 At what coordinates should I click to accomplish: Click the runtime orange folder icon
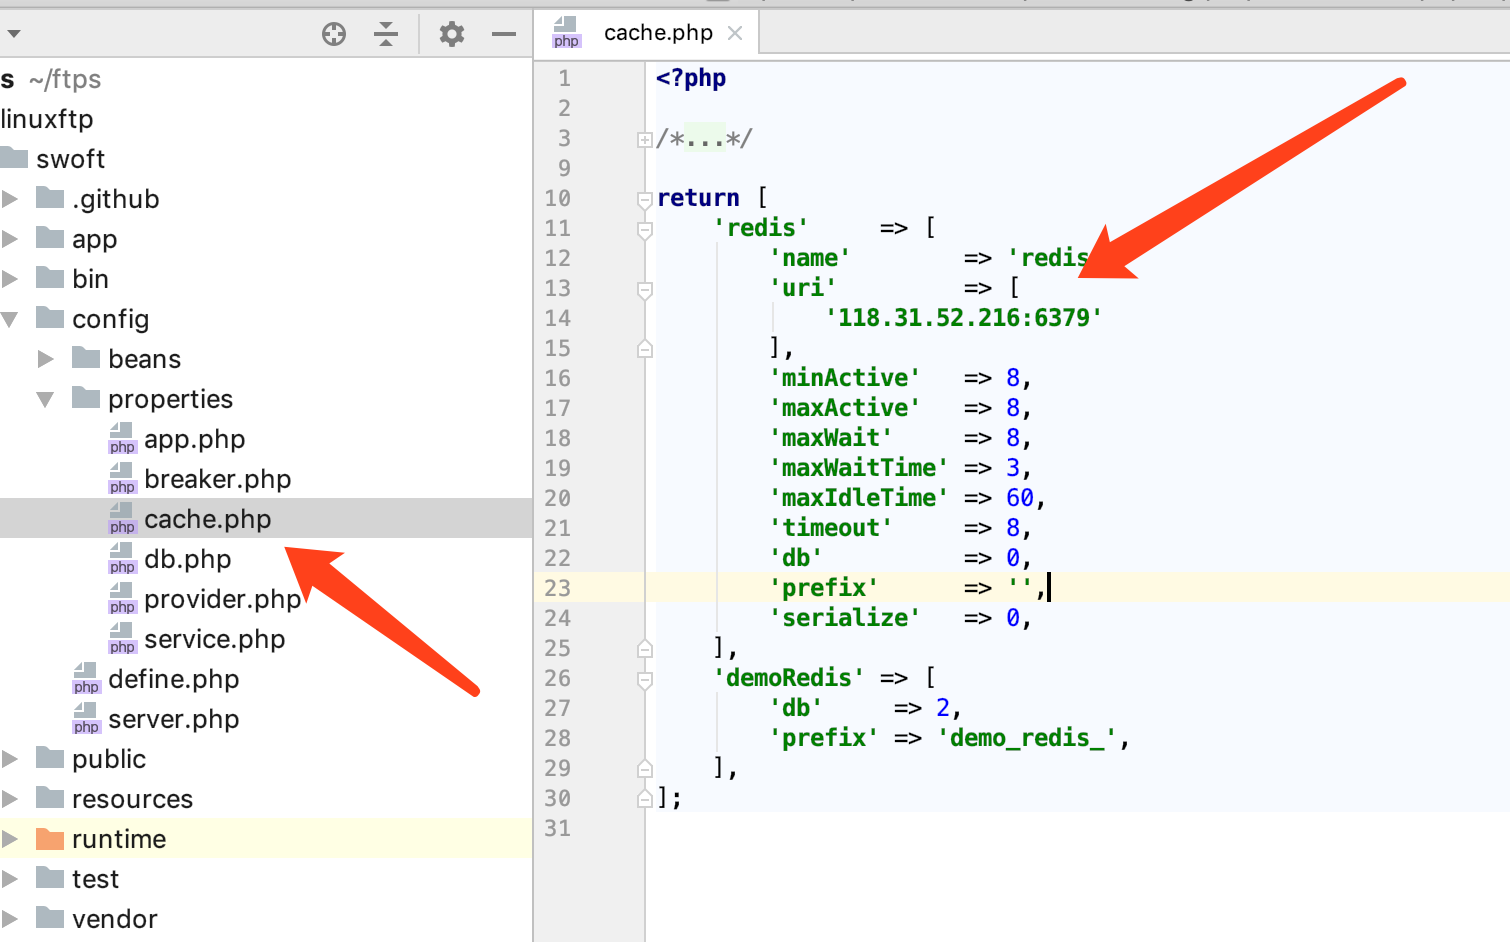[x=50, y=839]
